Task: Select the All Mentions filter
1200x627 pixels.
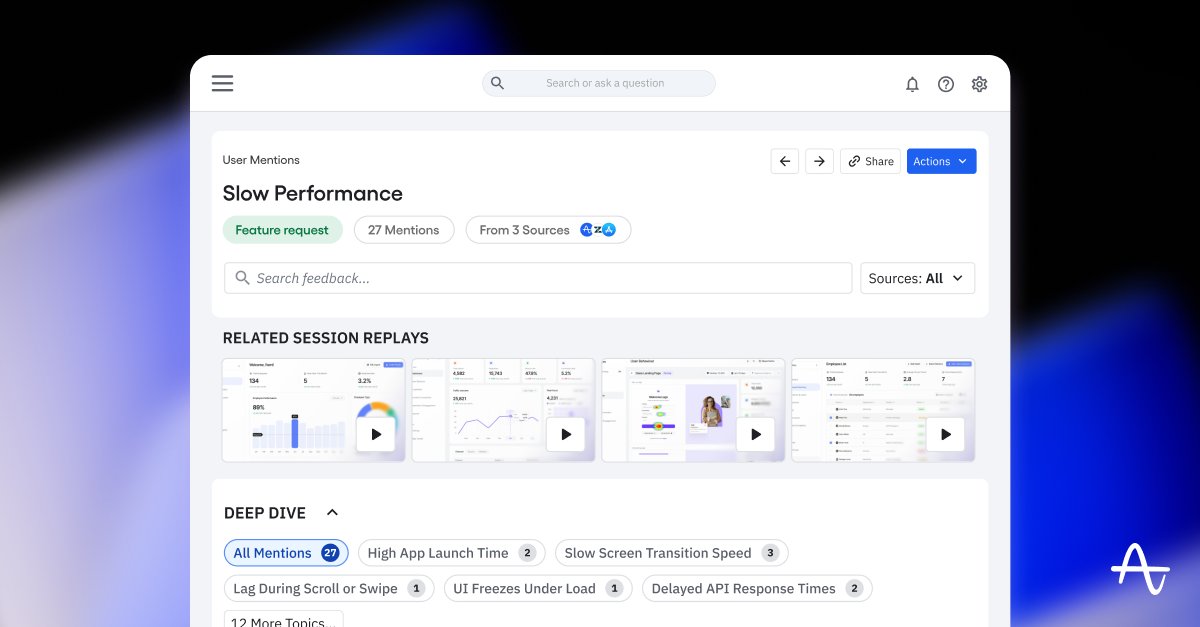Action: pos(286,553)
